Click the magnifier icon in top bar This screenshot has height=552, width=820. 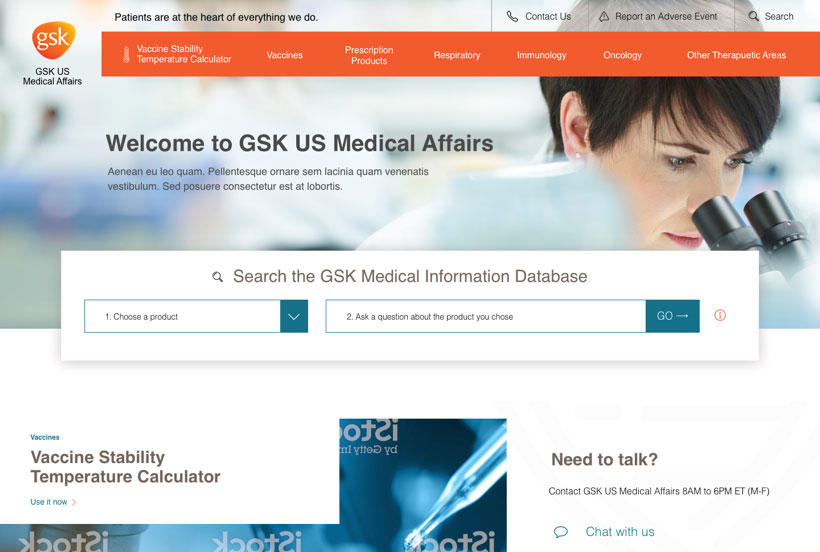click(x=754, y=16)
